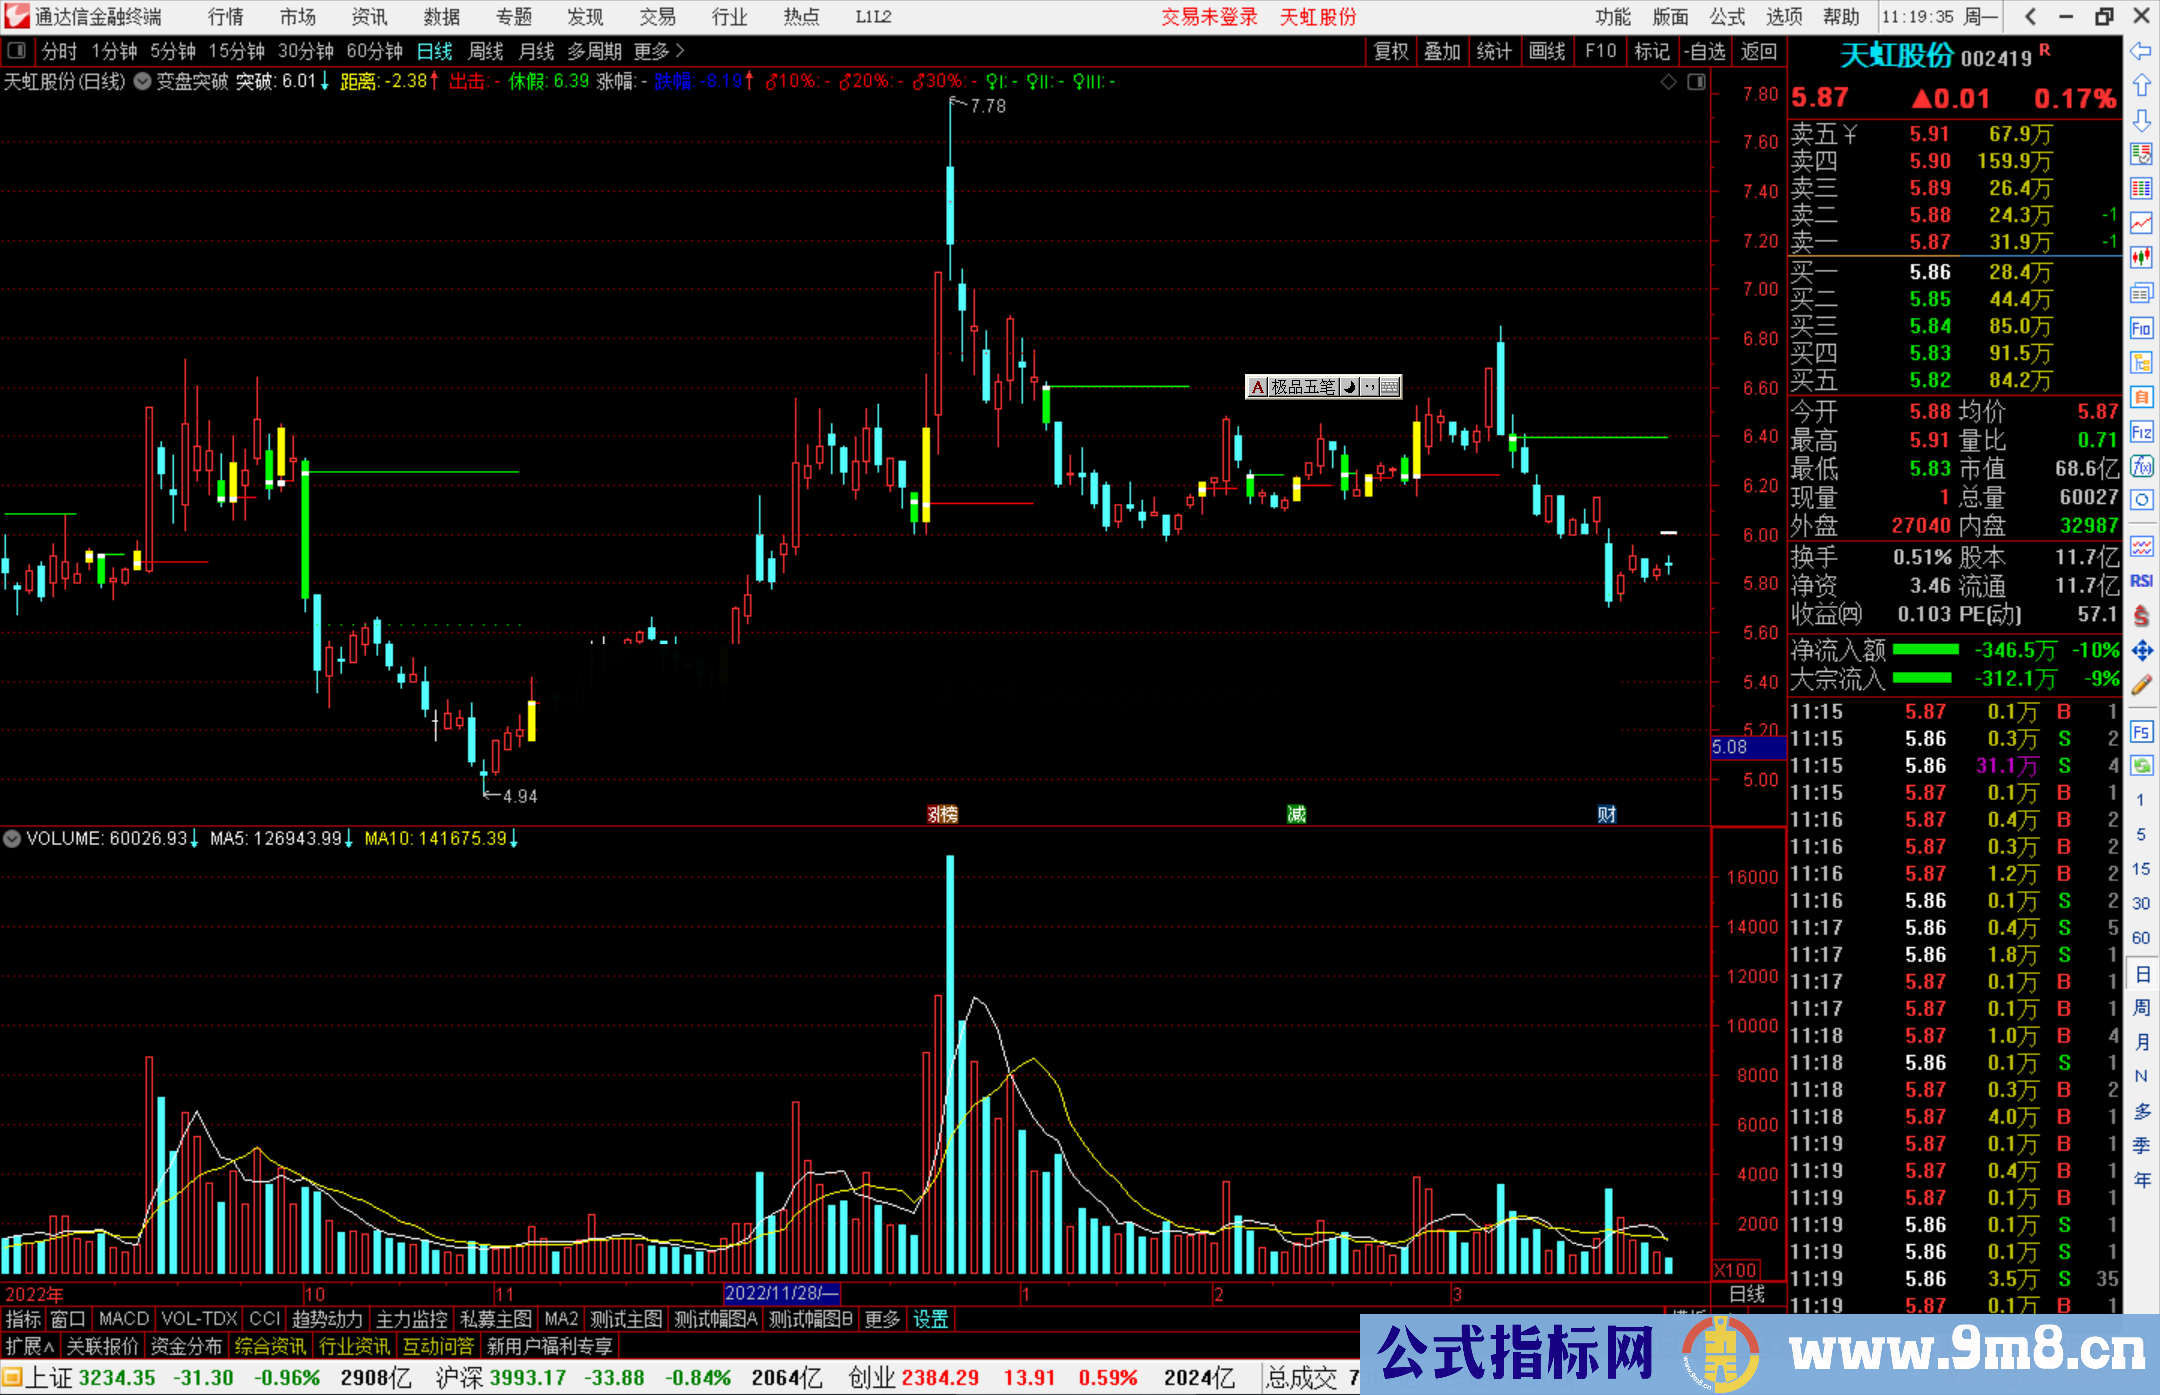
Task: Open the f(x) formula icon
Action: [2141, 466]
